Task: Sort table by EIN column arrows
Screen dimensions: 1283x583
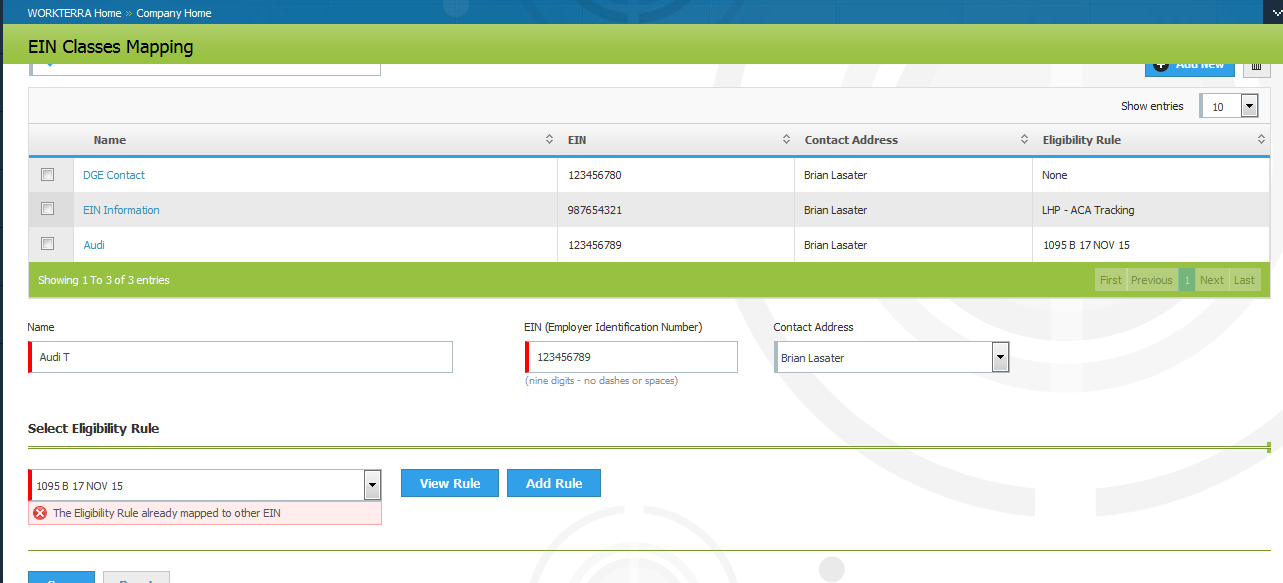Action: coord(786,140)
